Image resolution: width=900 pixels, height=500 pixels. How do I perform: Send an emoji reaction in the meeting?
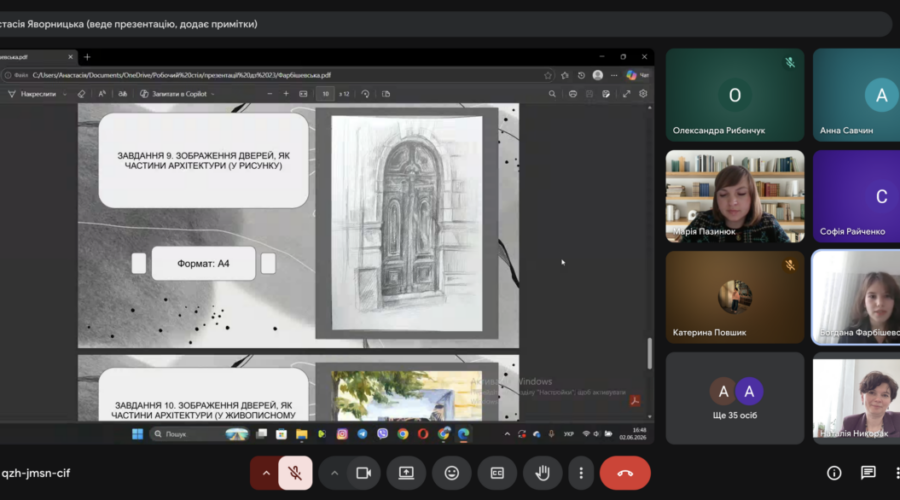[x=452, y=473]
